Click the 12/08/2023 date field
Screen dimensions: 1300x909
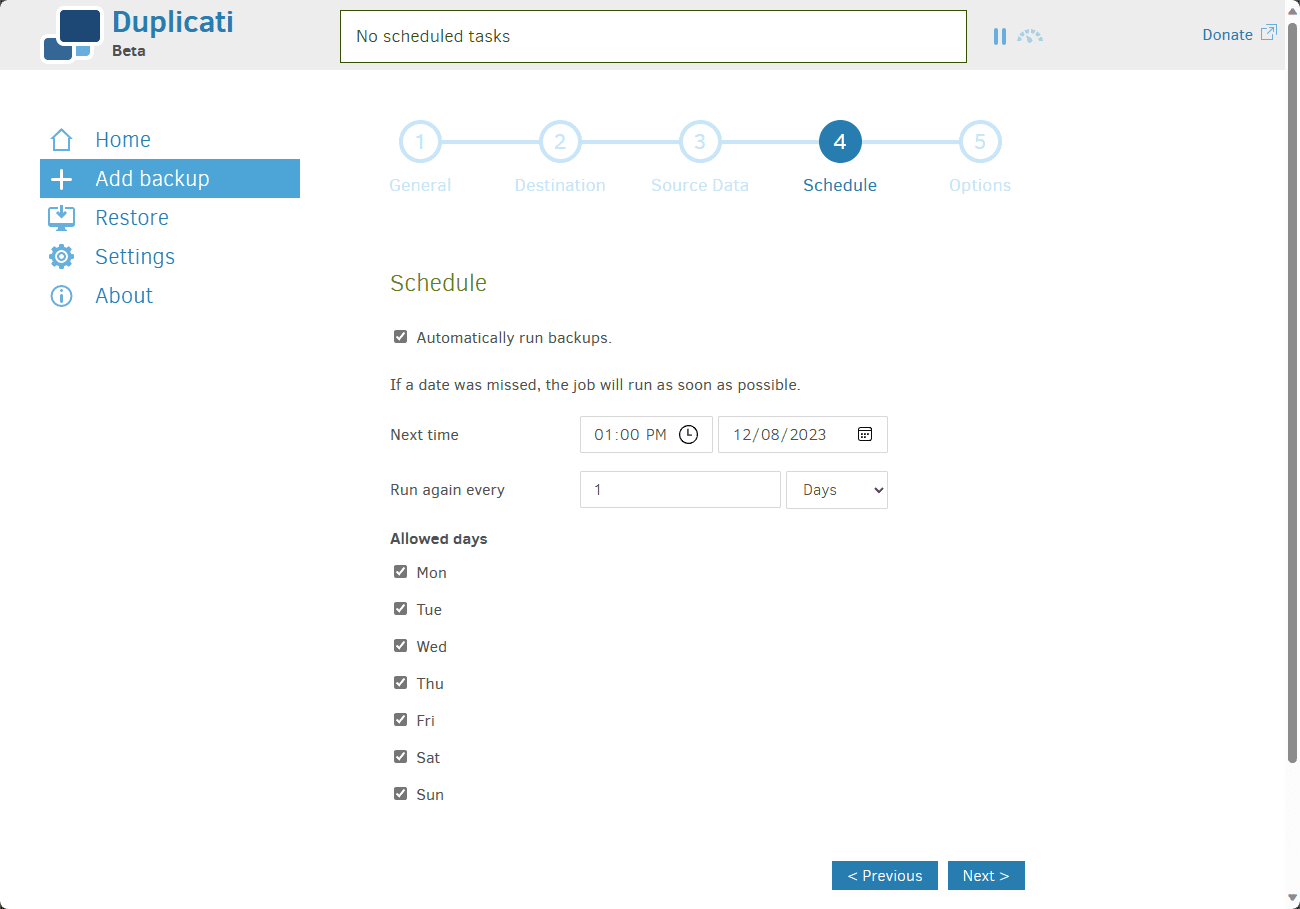click(x=803, y=435)
